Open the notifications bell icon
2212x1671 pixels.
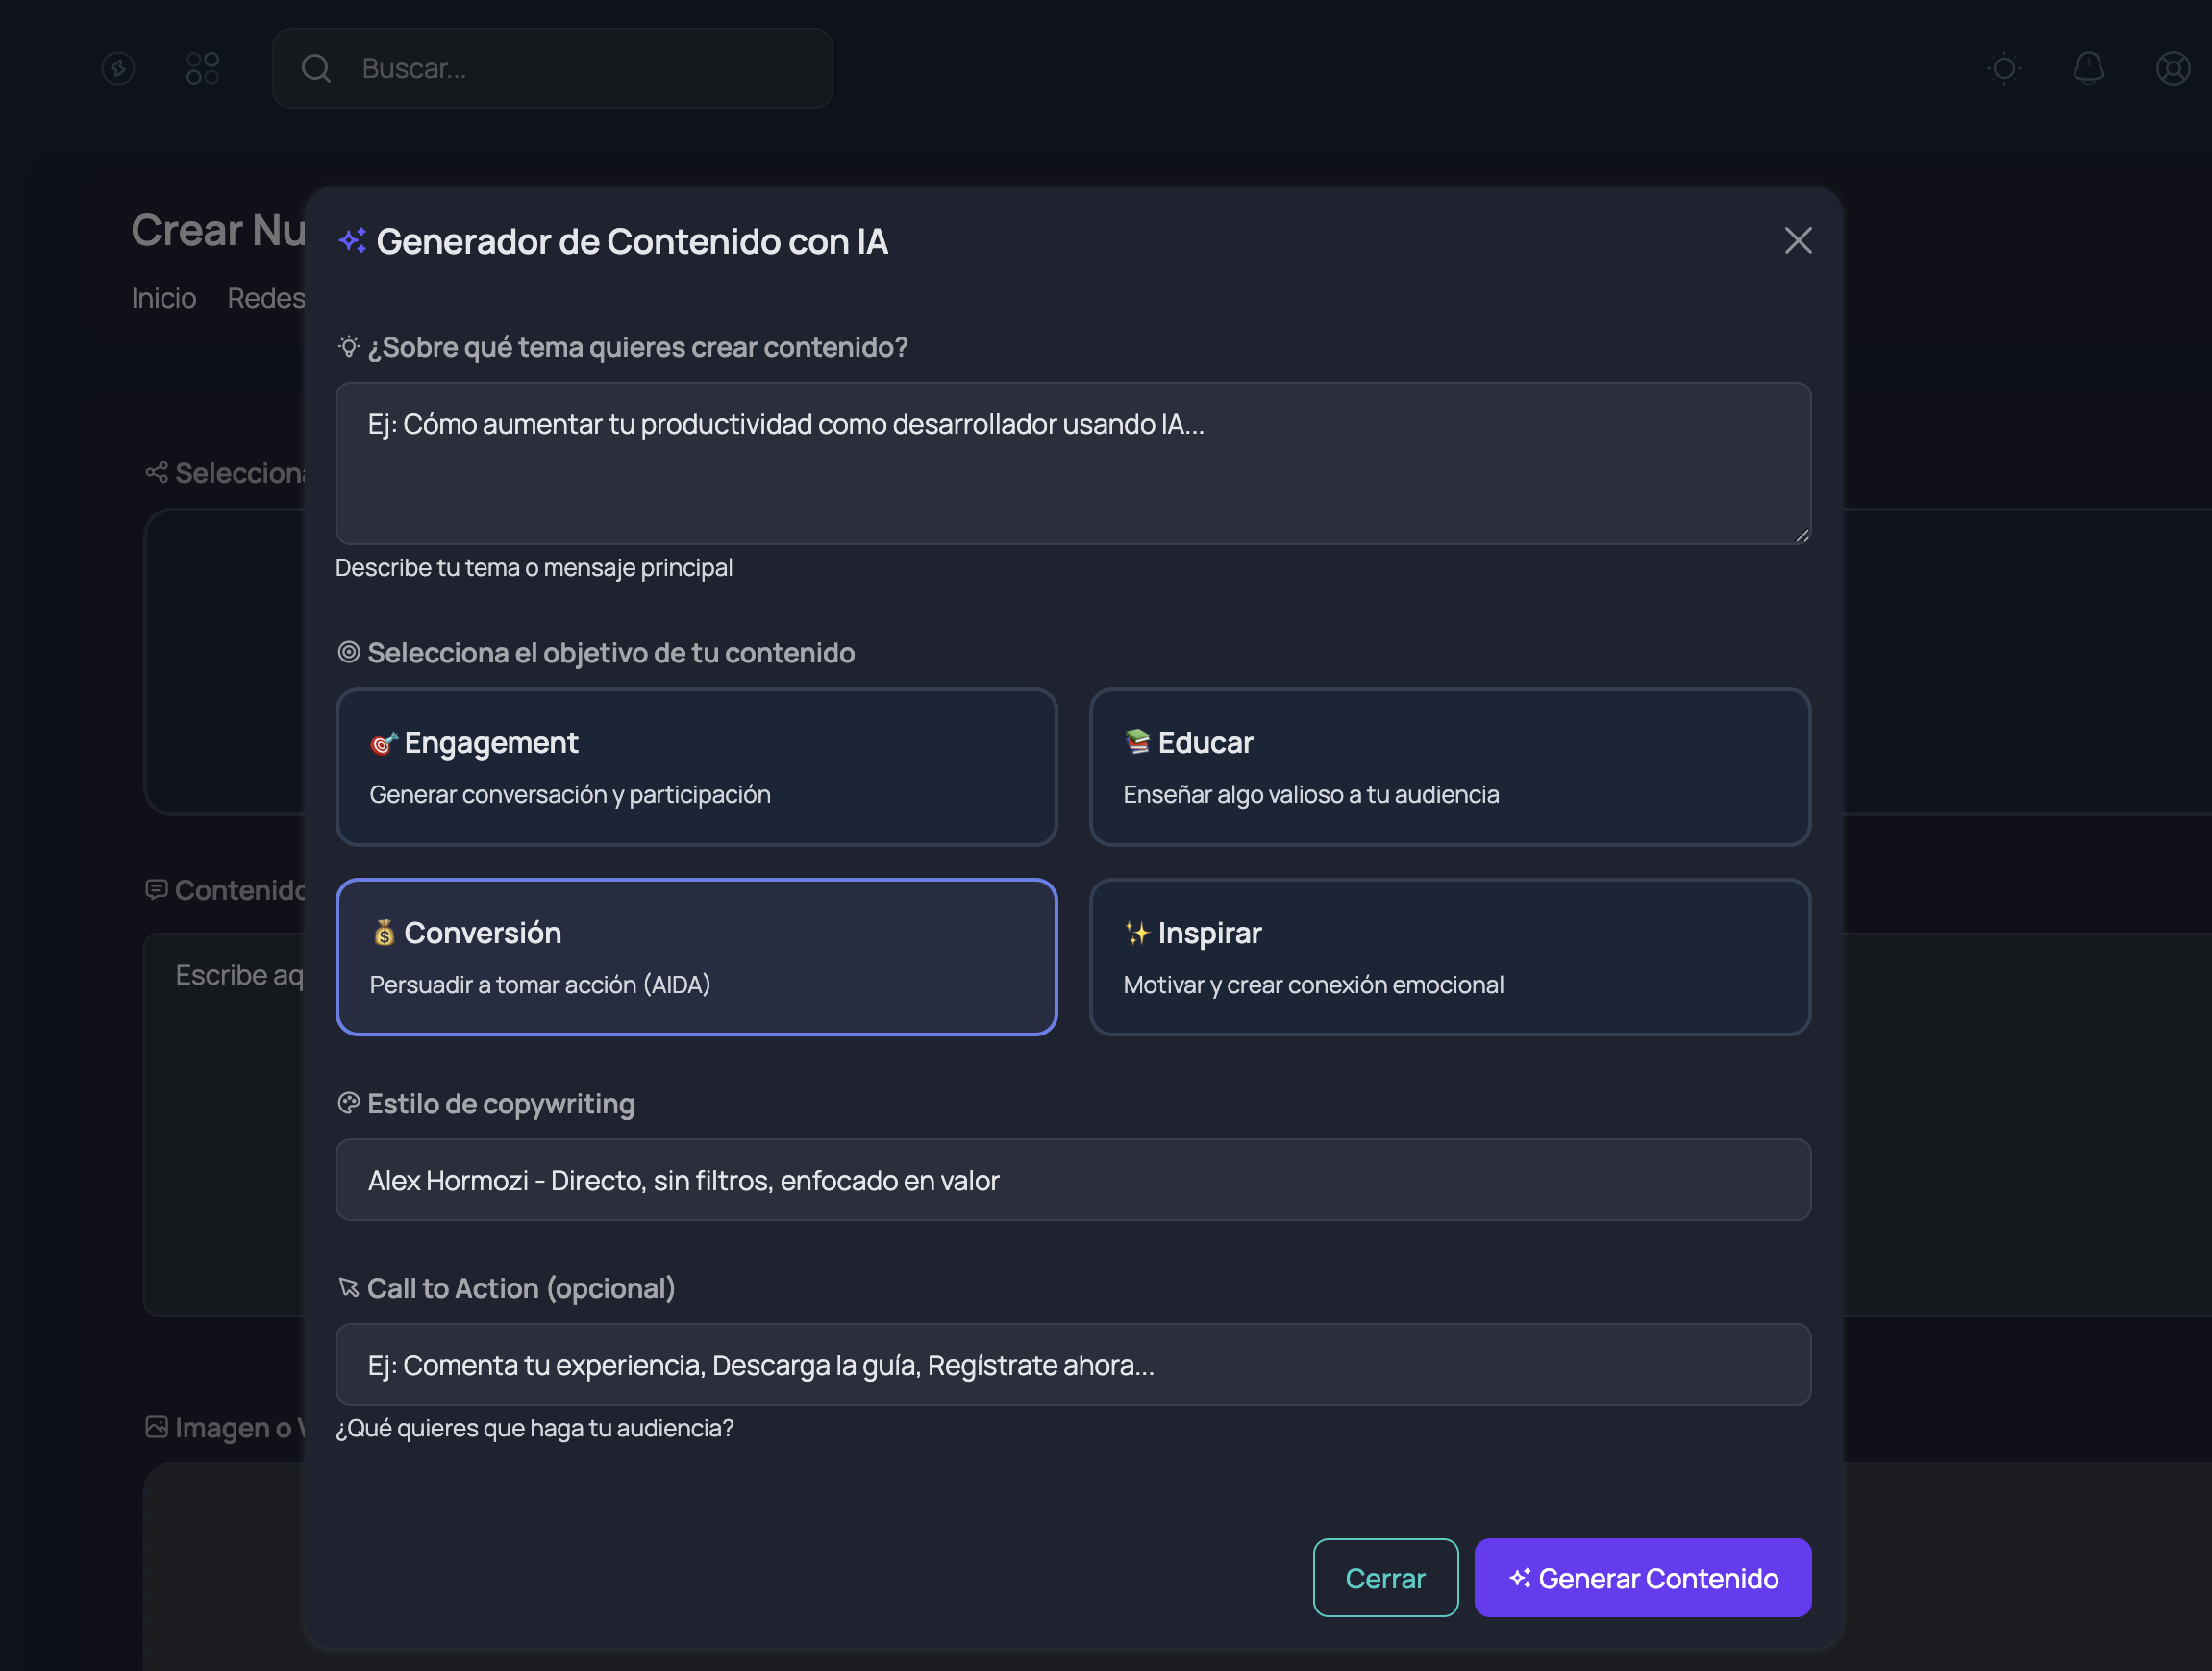[2088, 68]
